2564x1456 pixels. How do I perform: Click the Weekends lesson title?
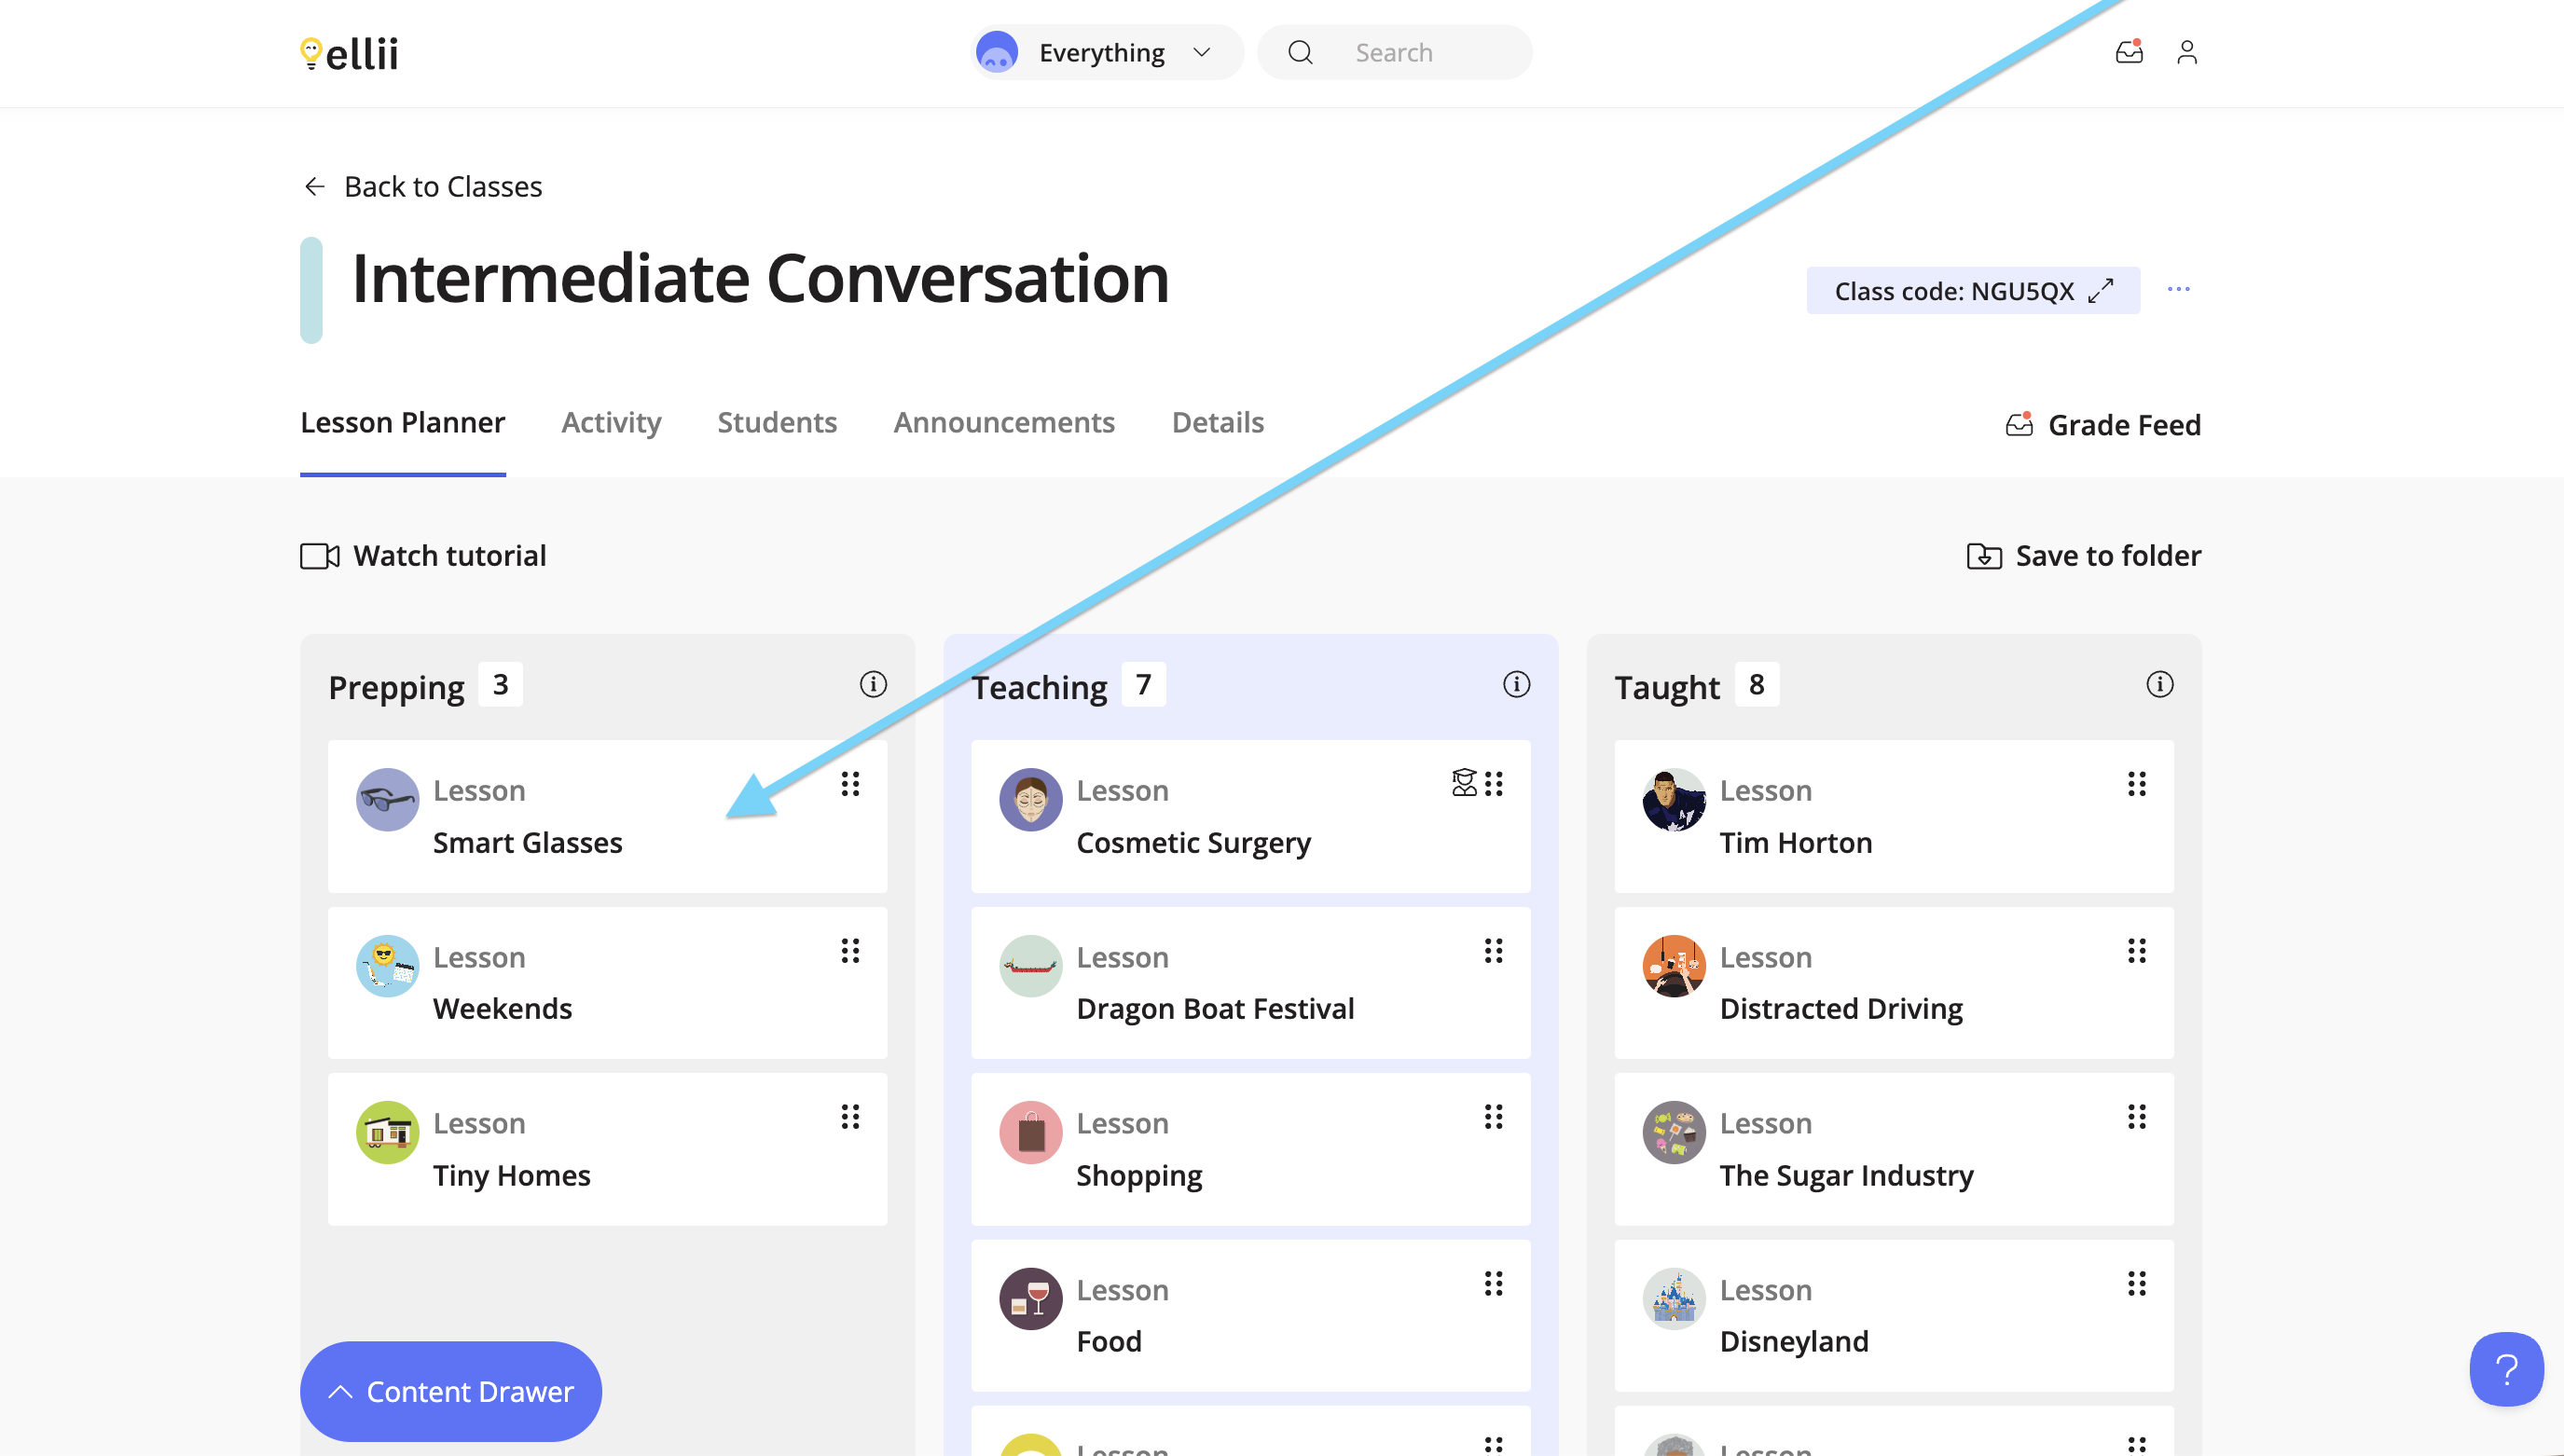(503, 1009)
